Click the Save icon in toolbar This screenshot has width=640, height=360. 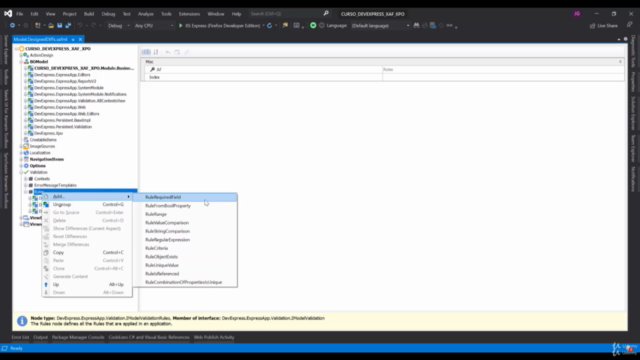pyautogui.click(x=60, y=25)
